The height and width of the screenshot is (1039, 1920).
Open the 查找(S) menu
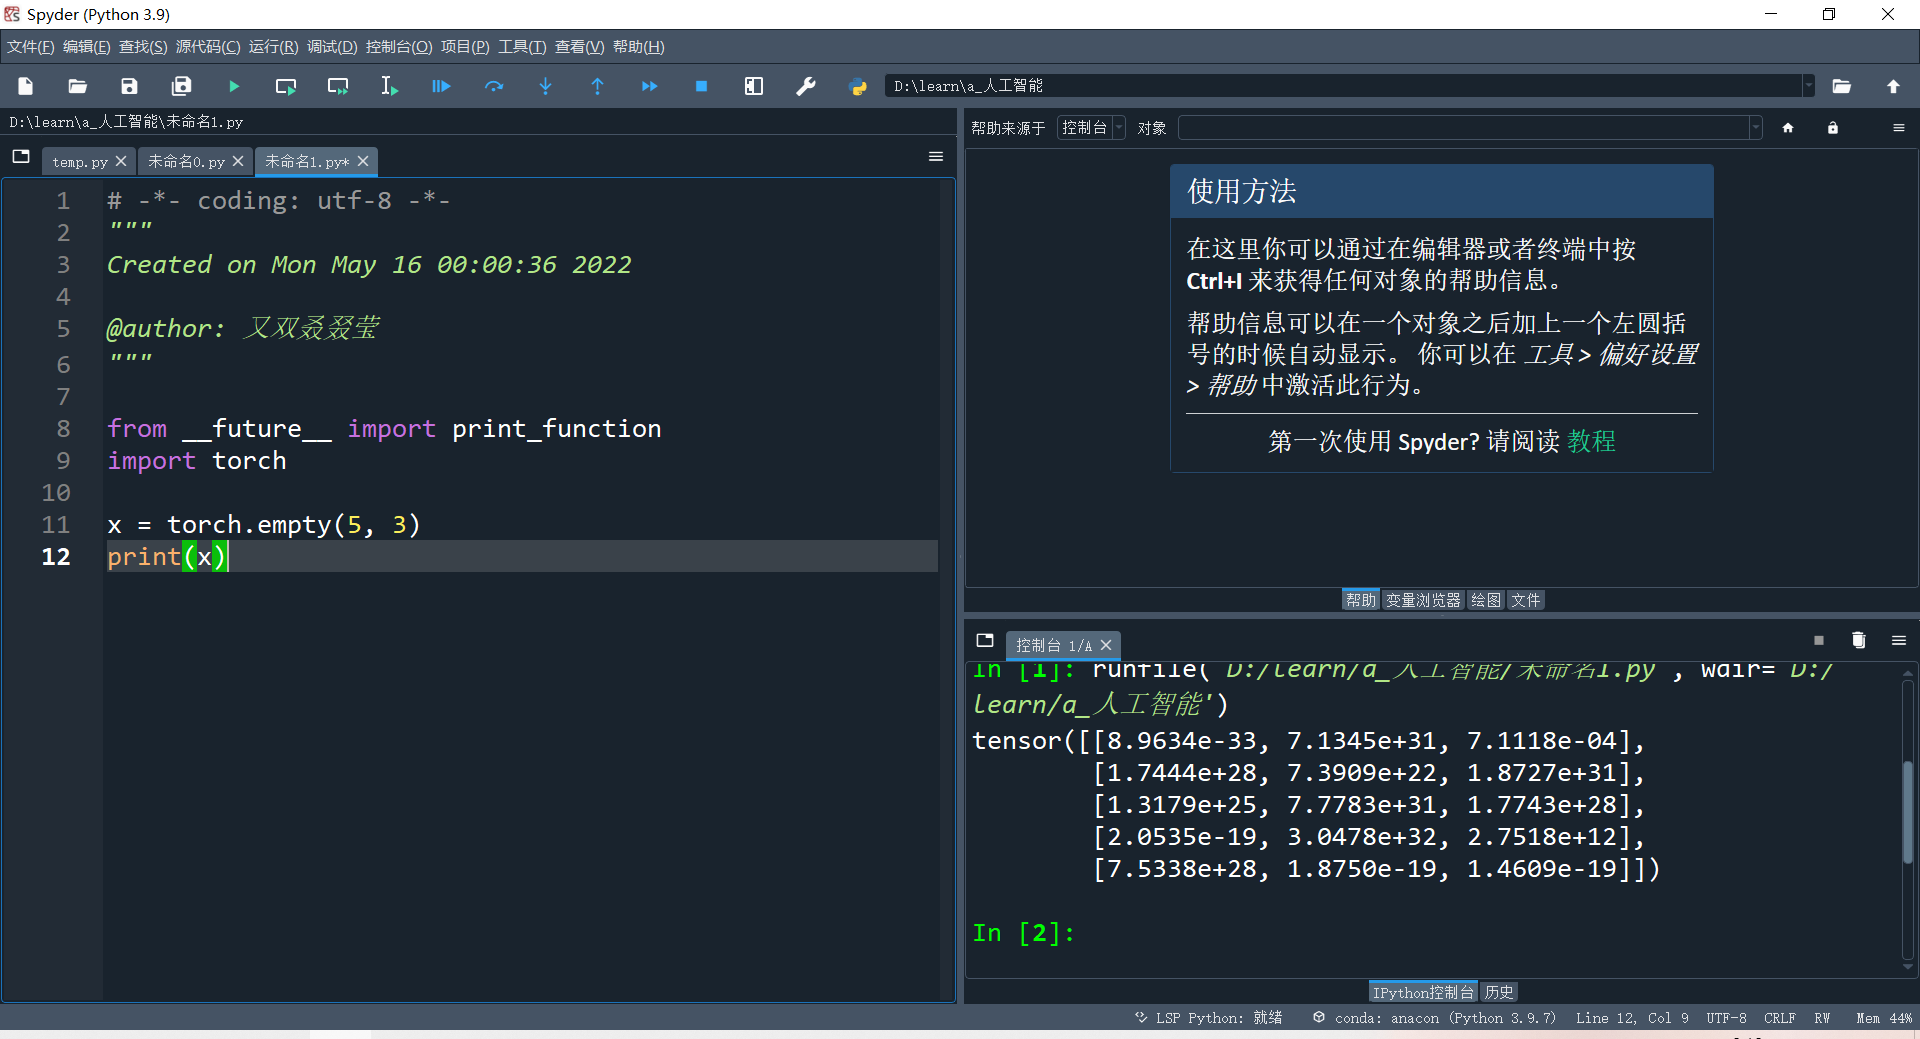pos(143,47)
